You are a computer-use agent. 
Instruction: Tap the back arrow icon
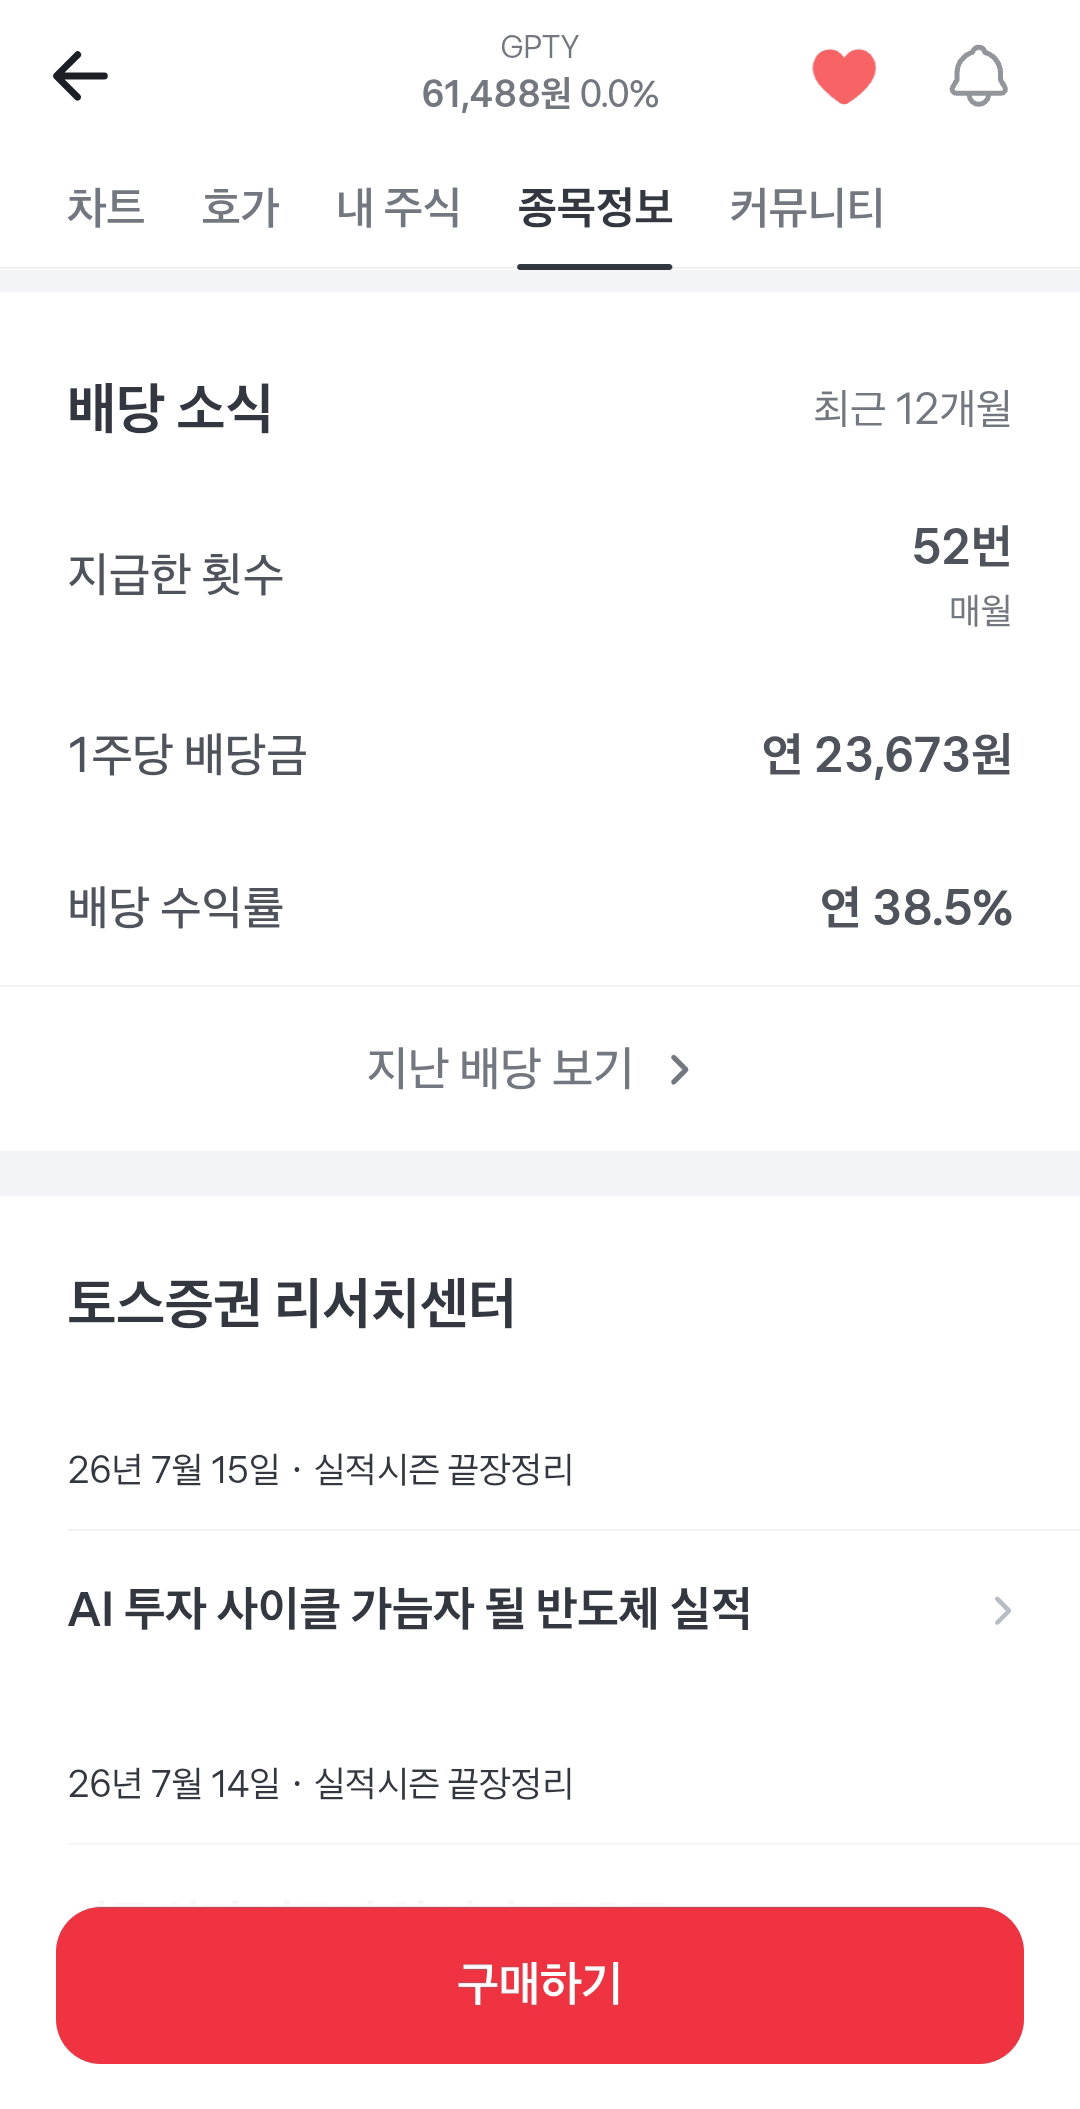[80, 76]
